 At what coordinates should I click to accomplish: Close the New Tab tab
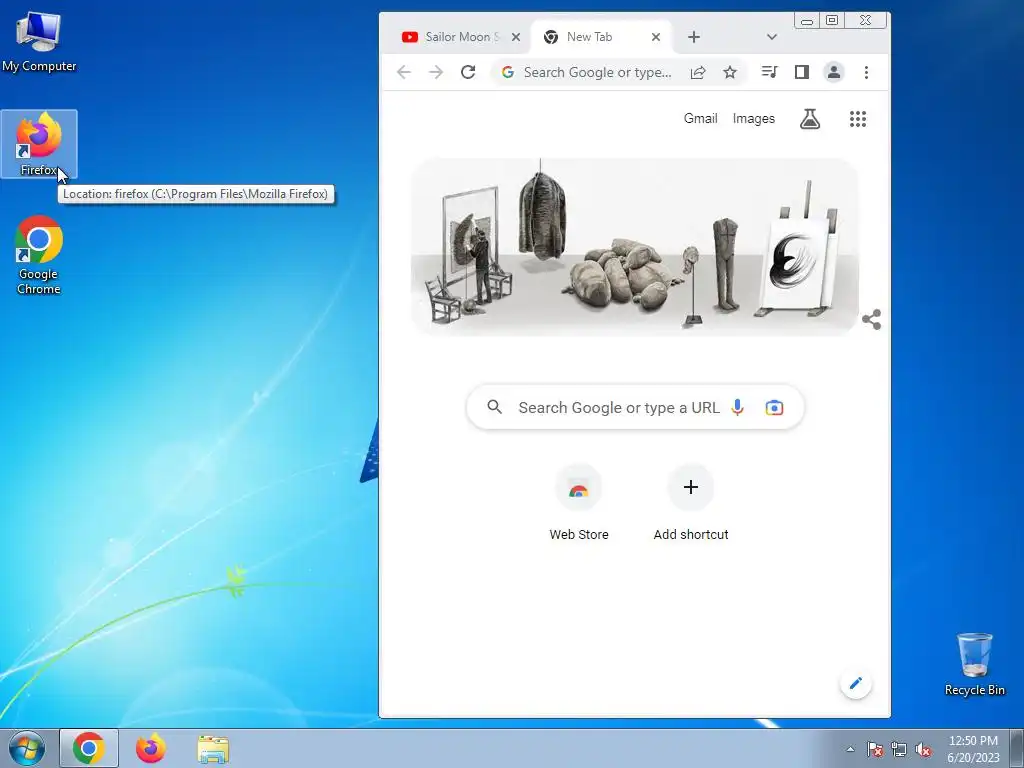click(656, 37)
